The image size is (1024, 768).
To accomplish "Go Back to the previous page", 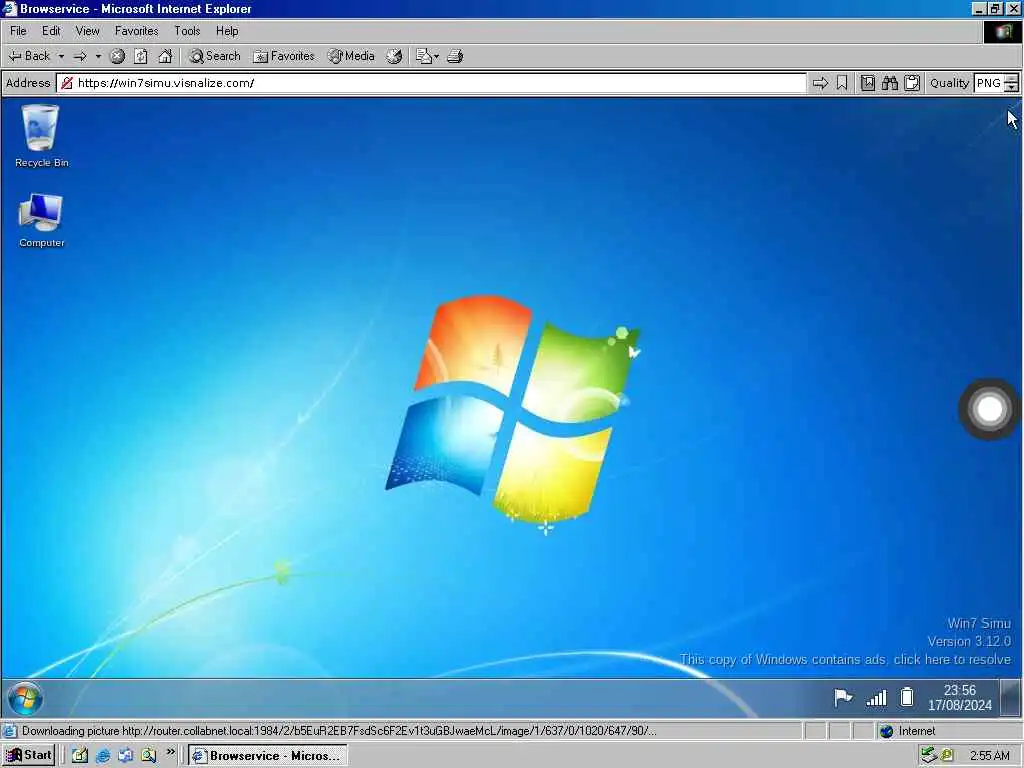I will pyautogui.click(x=29, y=56).
